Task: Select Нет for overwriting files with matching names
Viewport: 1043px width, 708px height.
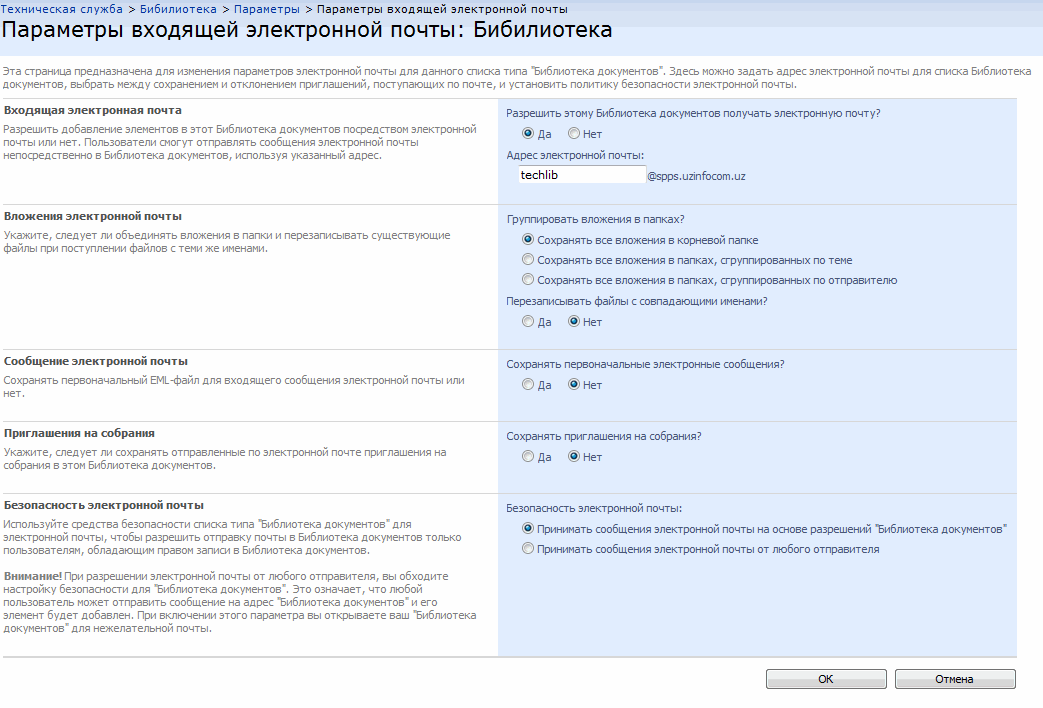Action: pos(574,322)
